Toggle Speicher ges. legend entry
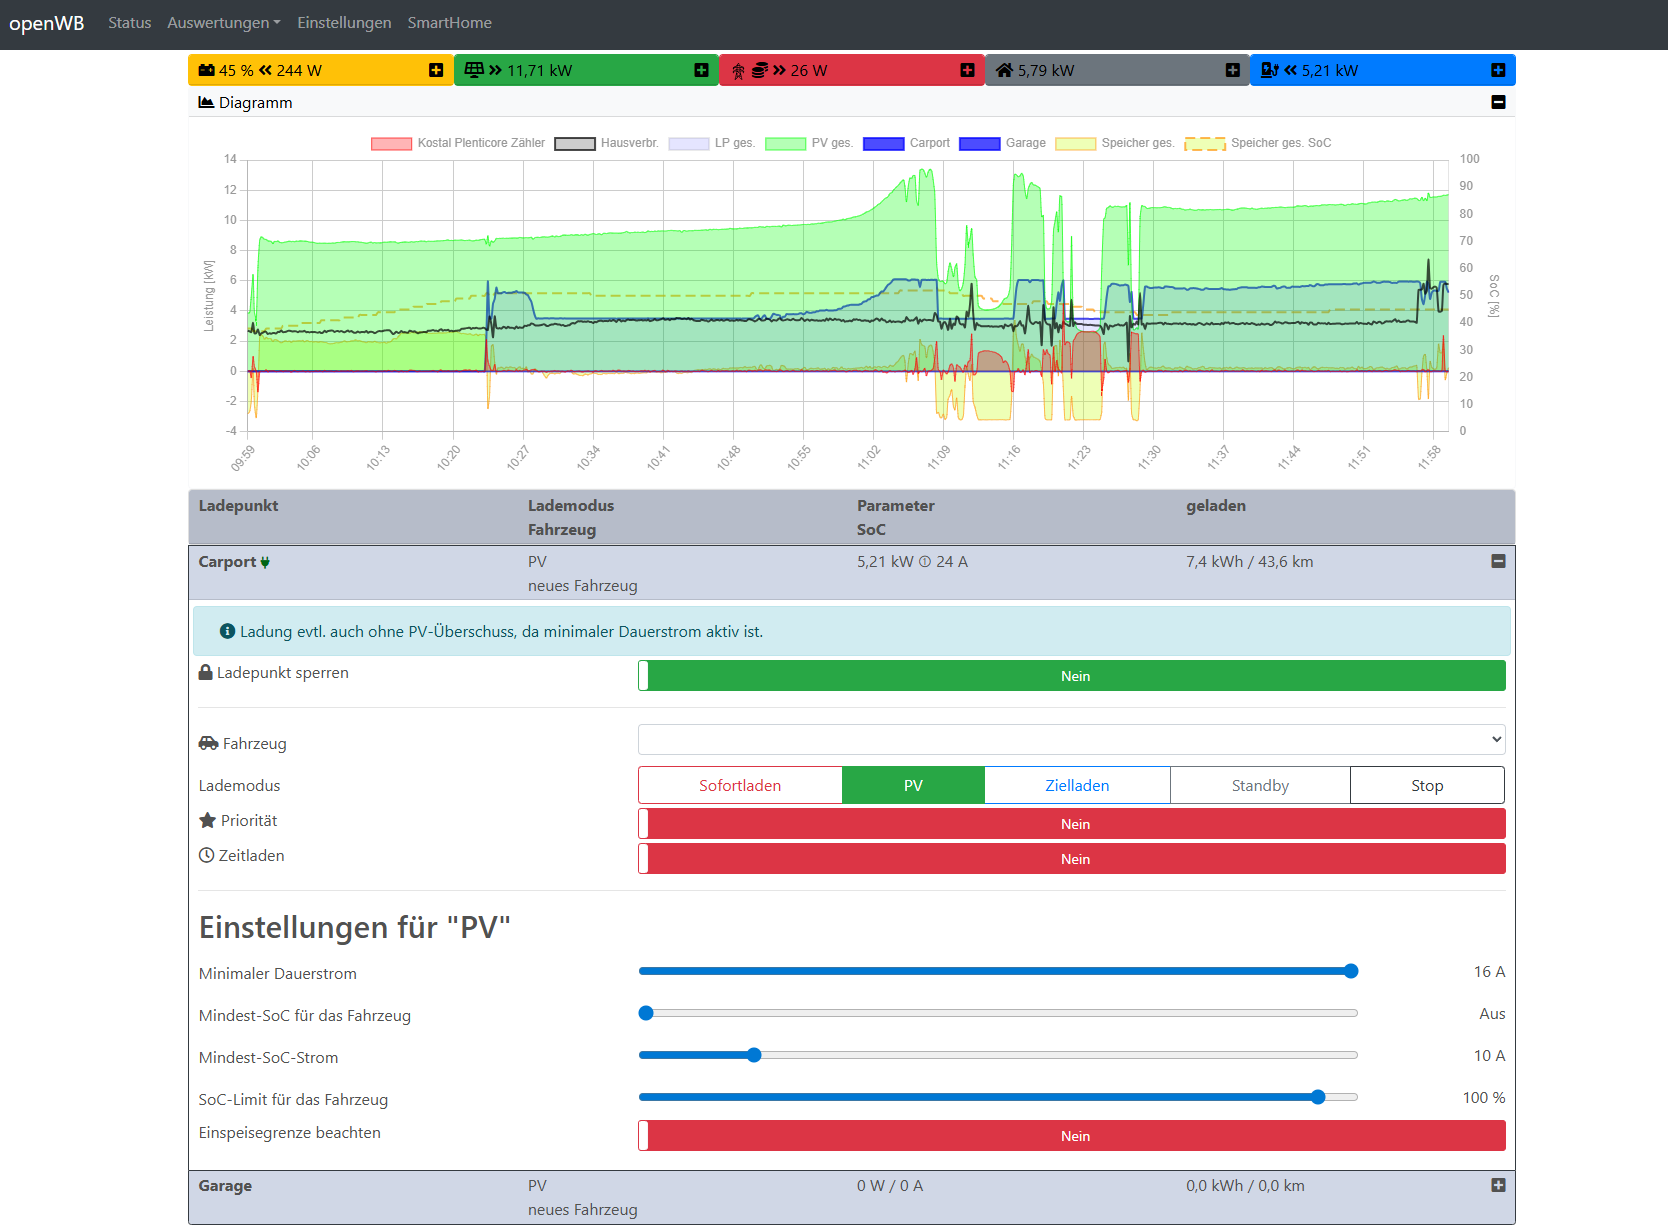The image size is (1668, 1228). point(1115,143)
